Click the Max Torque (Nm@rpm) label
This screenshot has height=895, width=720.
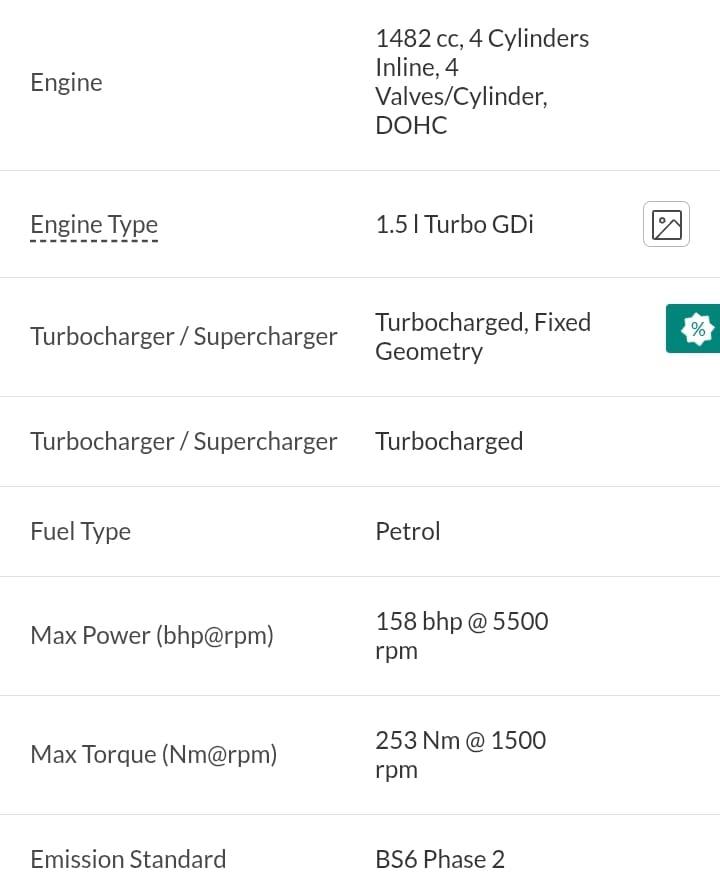click(x=154, y=755)
